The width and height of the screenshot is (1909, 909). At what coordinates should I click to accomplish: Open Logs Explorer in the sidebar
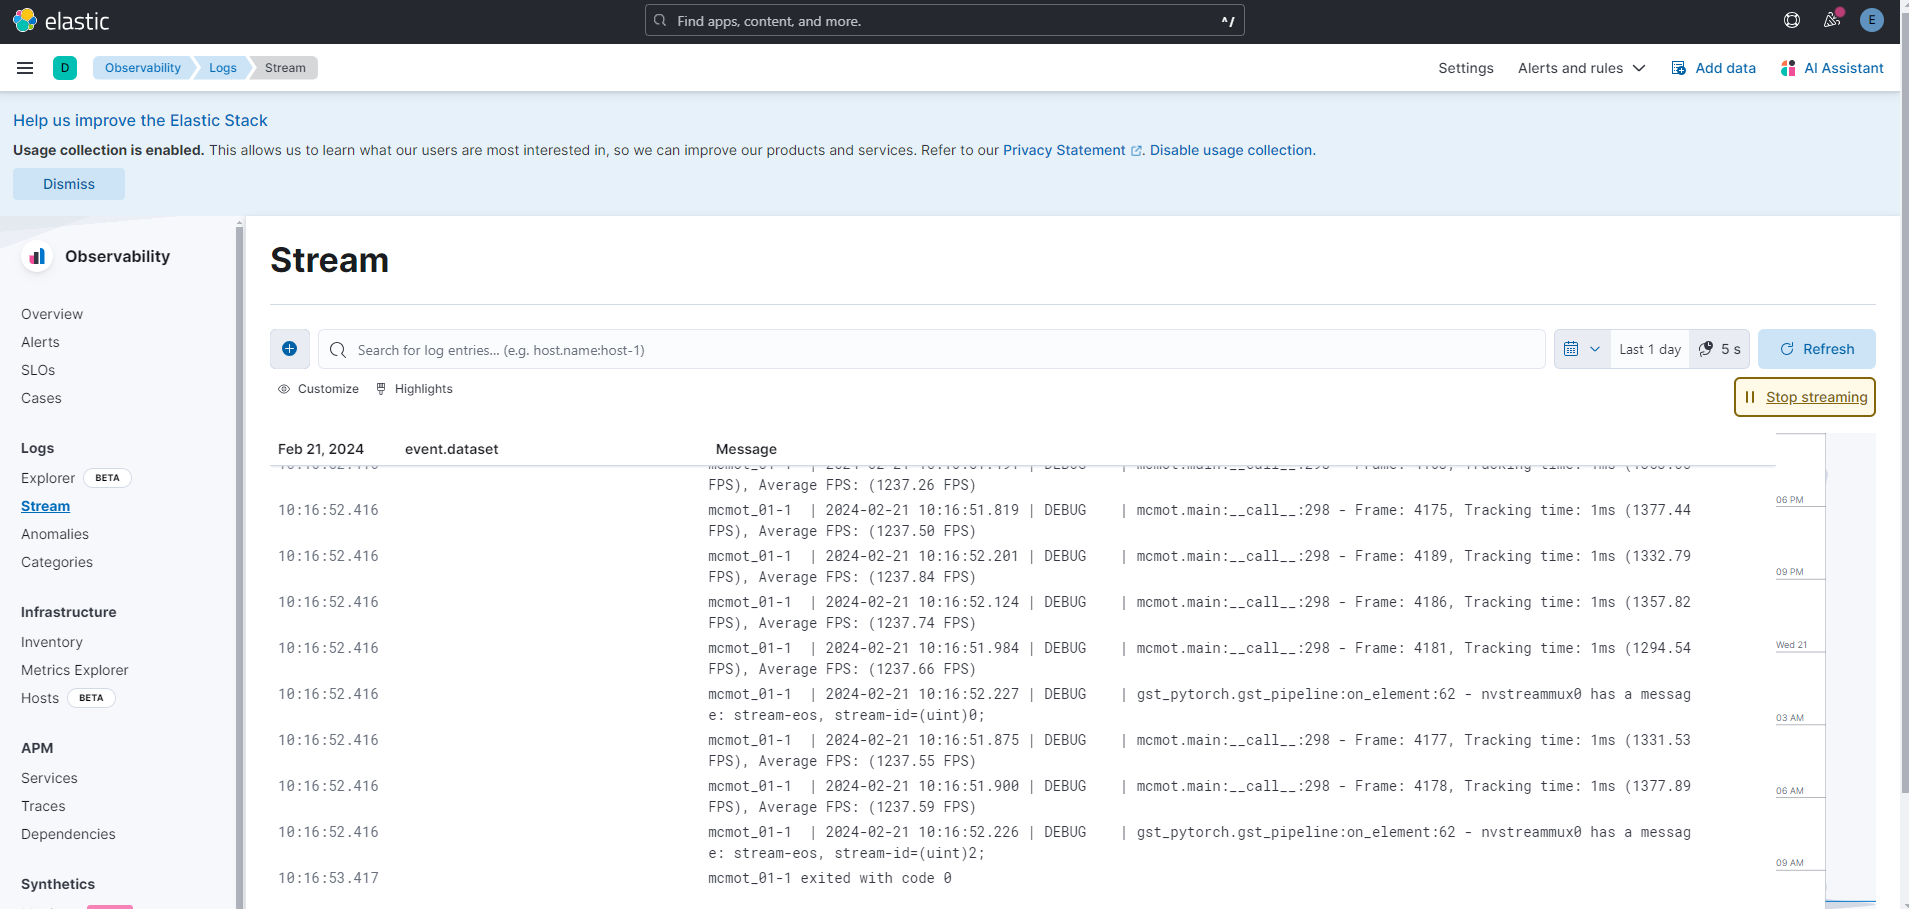coord(48,478)
